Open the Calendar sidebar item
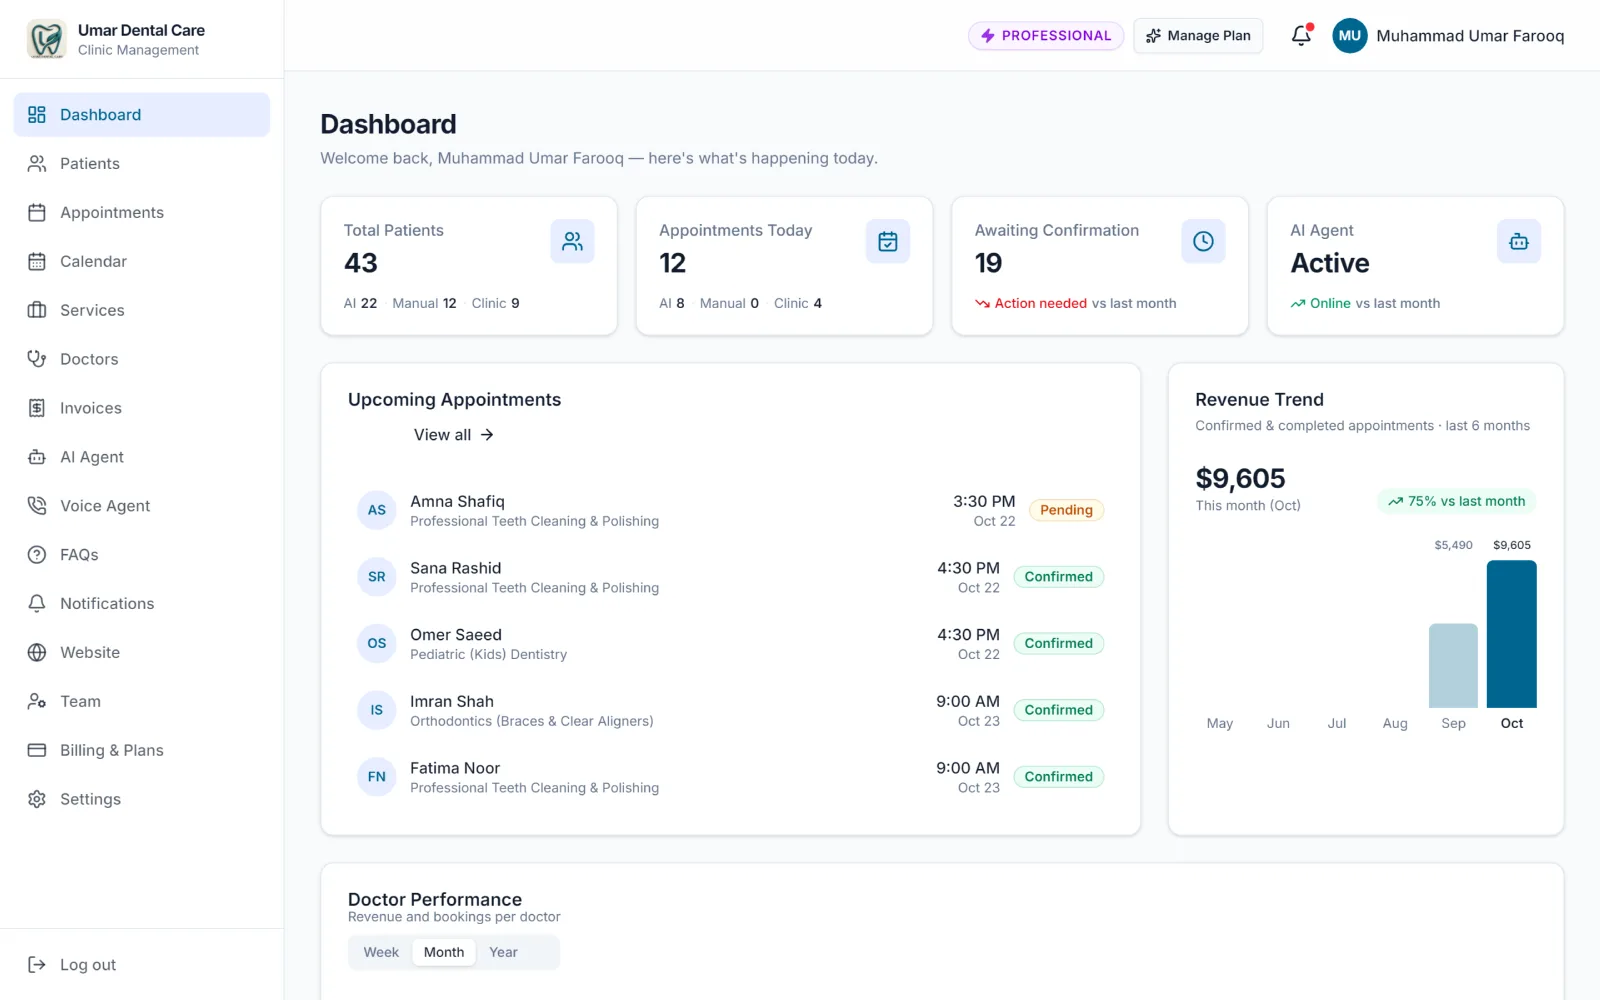Image resolution: width=1600 pixels, height=1000 pixels. tap(142, 261)
